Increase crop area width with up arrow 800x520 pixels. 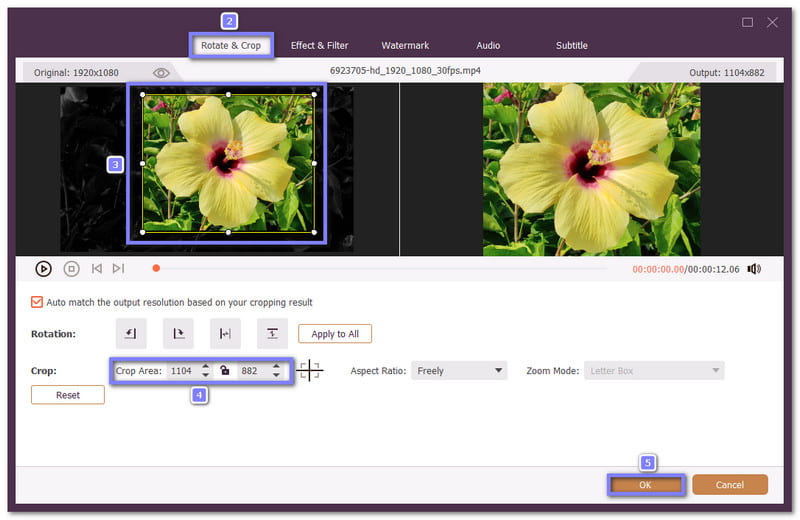pyautogui.click(x=206, y=366)
